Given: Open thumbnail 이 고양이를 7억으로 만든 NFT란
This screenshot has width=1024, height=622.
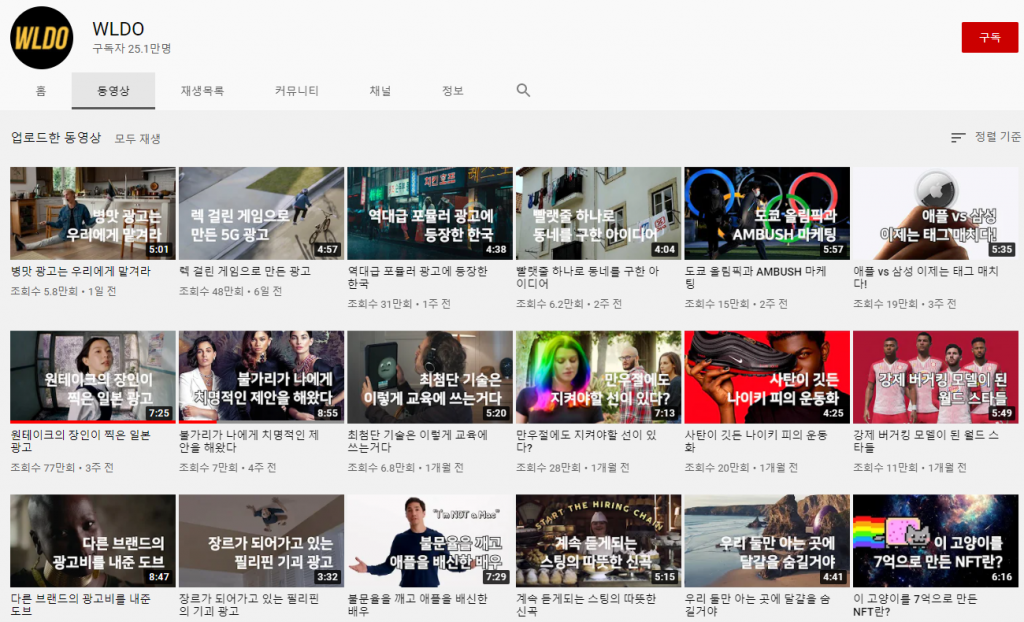Looking at the screenshot, I should 936,540.
